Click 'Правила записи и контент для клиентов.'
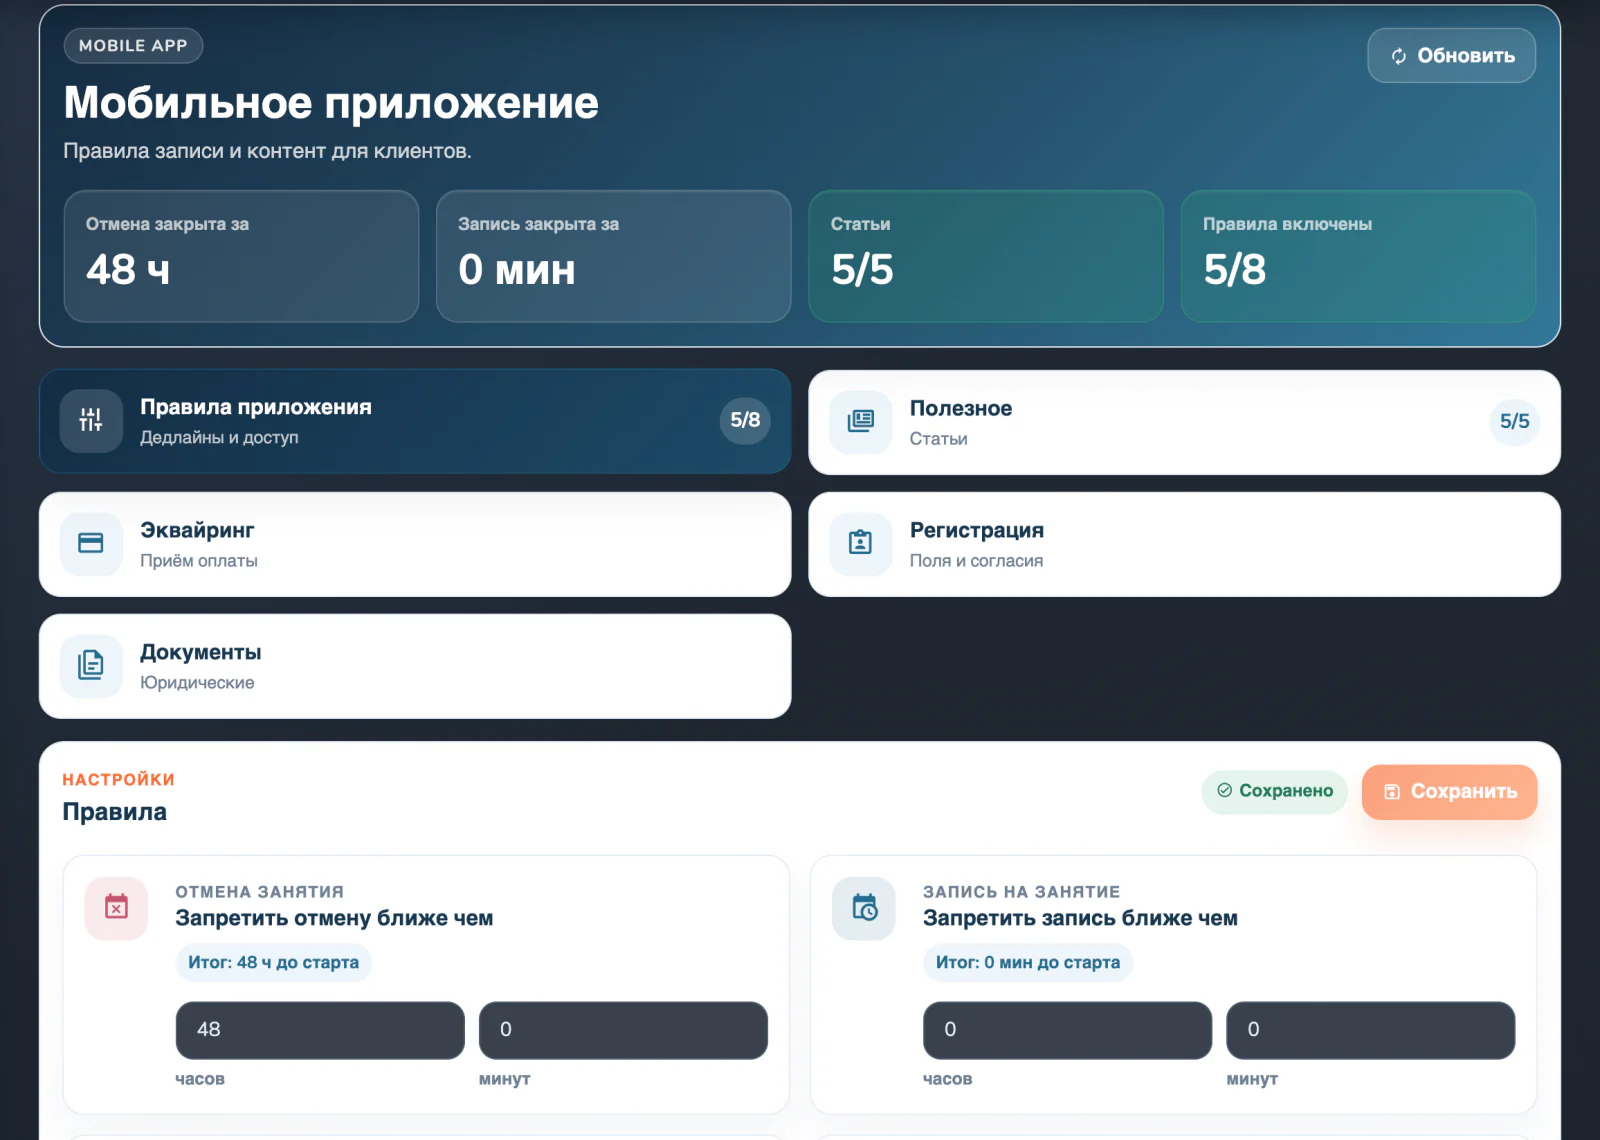Image resolution: width=1600 pixels, height=1140 pixels. point(267,151)
